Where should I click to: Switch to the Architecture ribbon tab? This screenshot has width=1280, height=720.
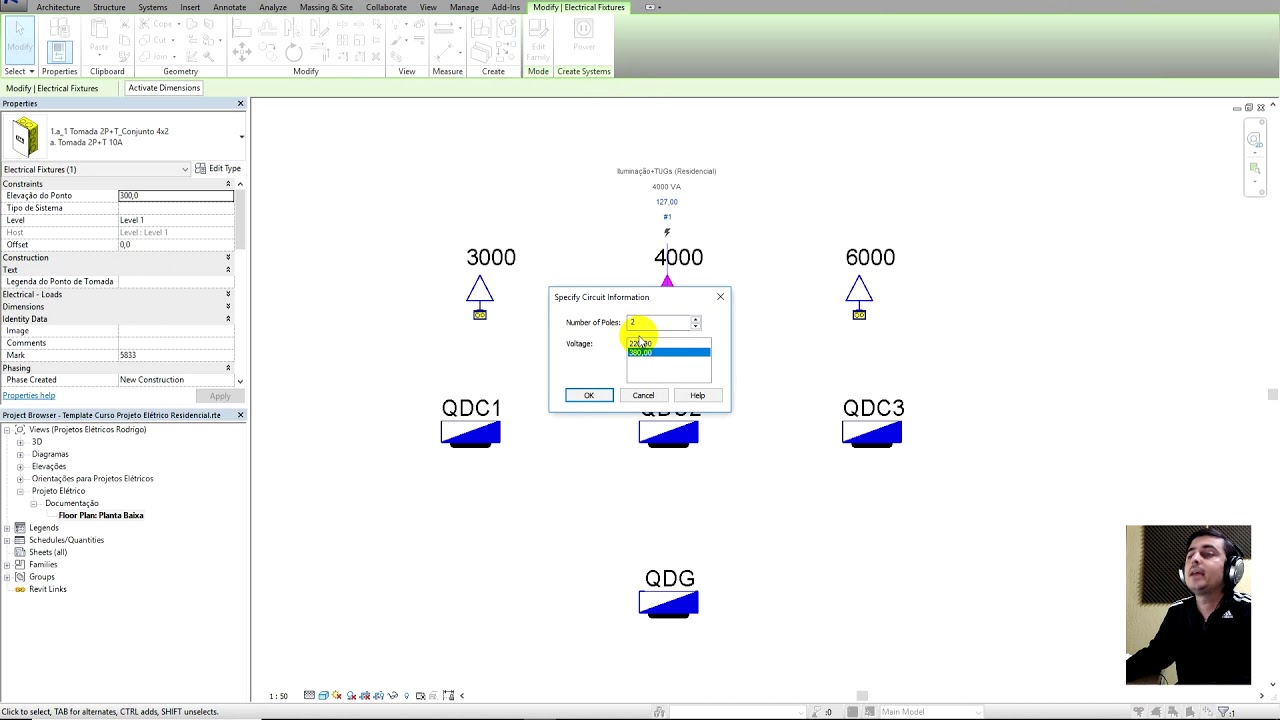click(x=58, y=7)
